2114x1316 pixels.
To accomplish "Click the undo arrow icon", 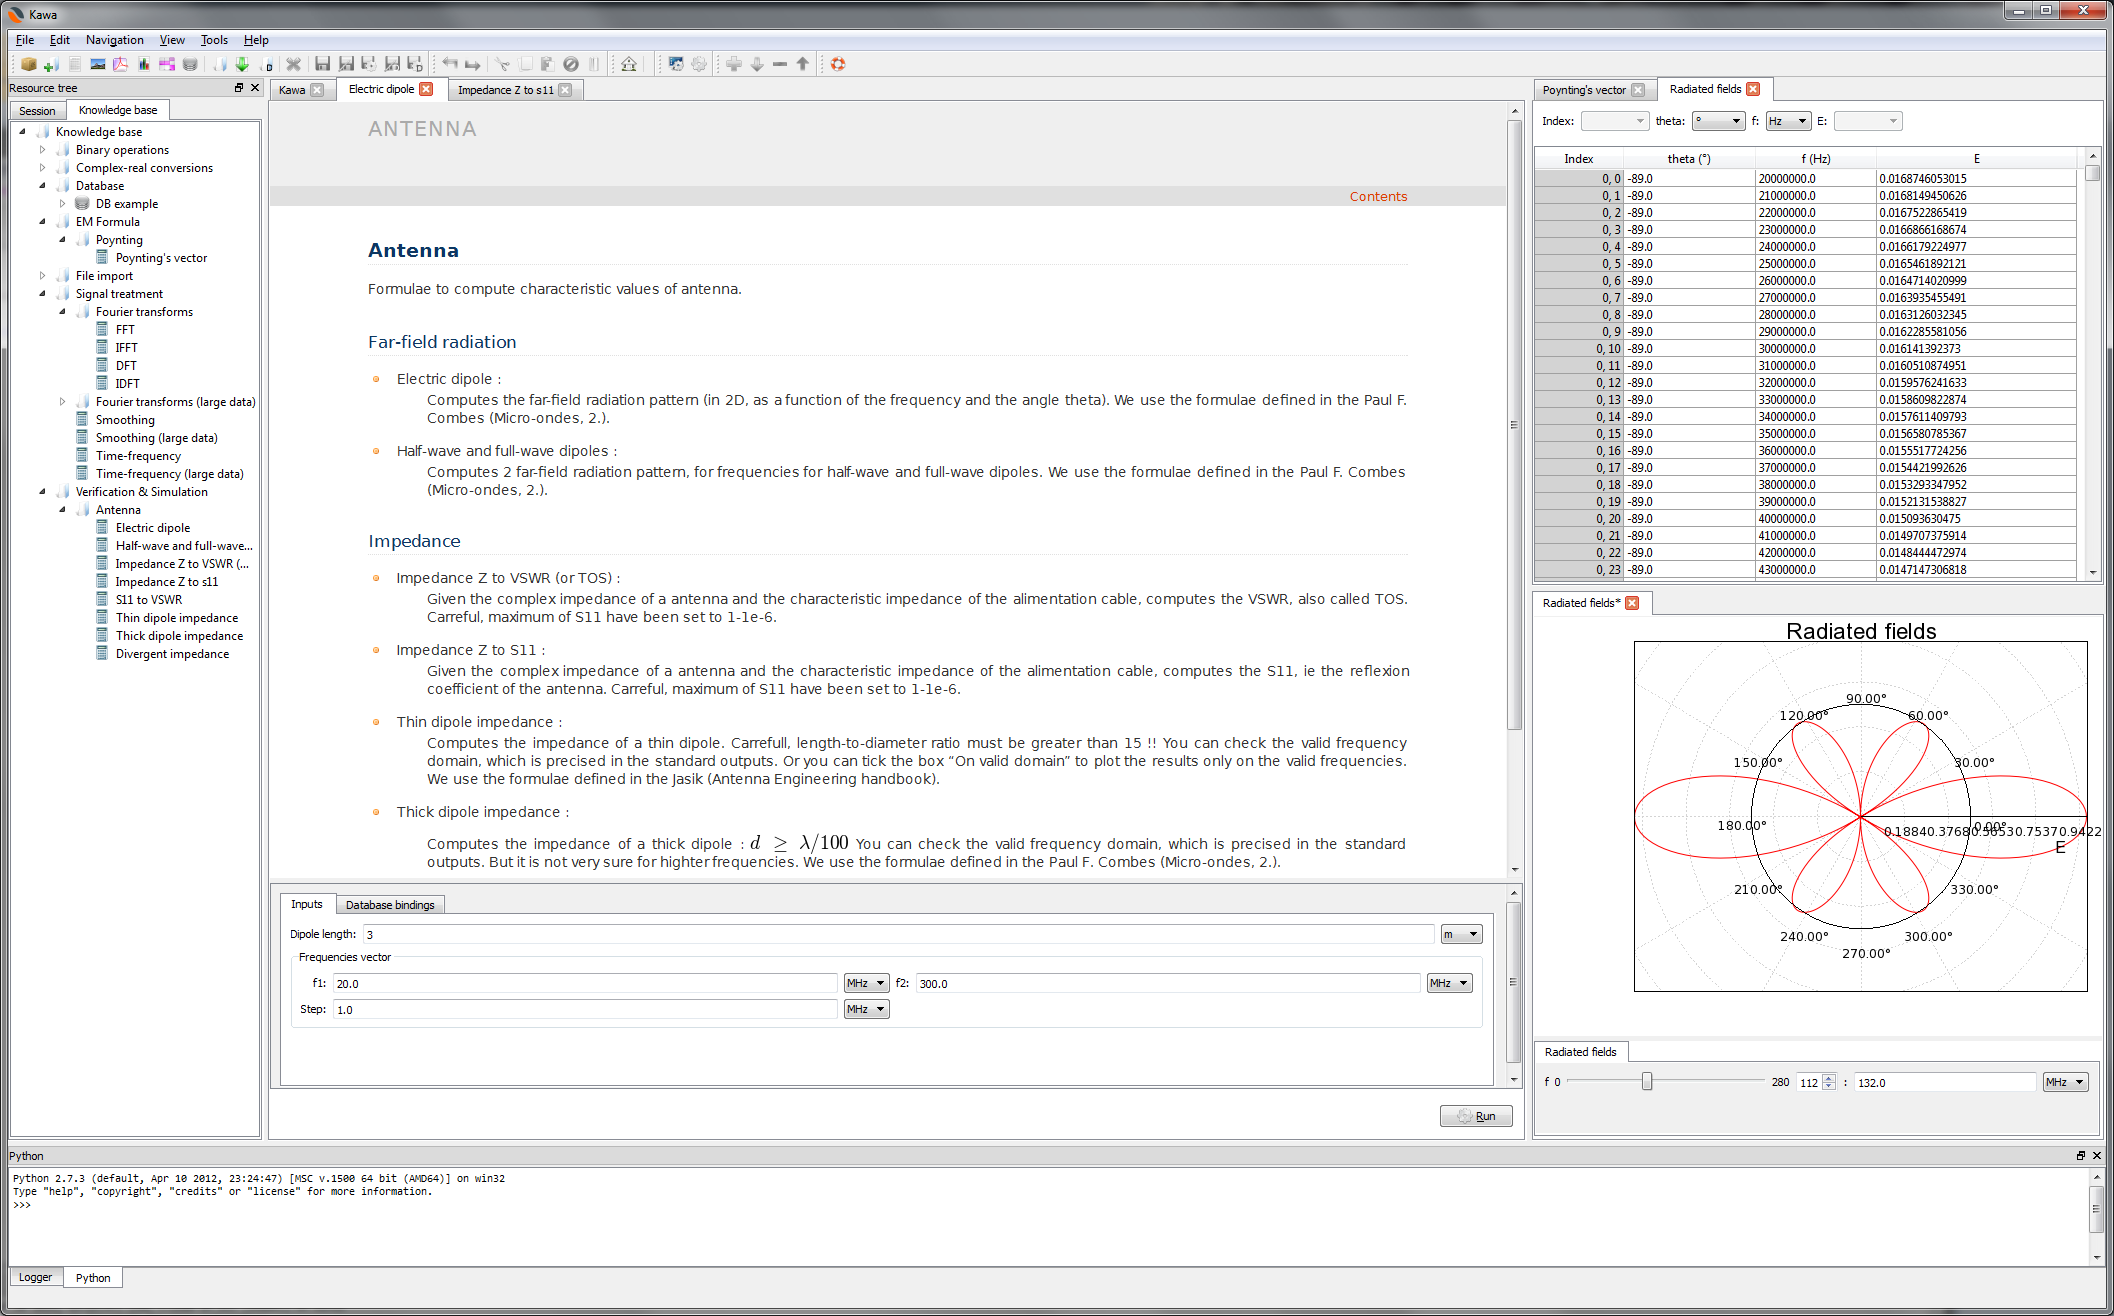I will [x=450, y=64].
